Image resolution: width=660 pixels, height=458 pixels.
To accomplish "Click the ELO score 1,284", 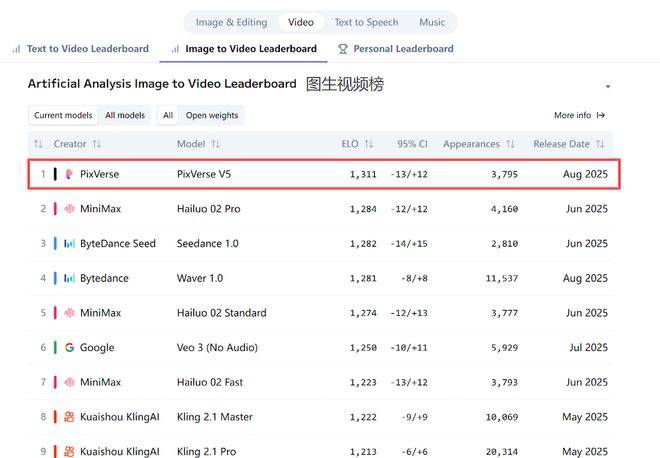I will 363,209.
